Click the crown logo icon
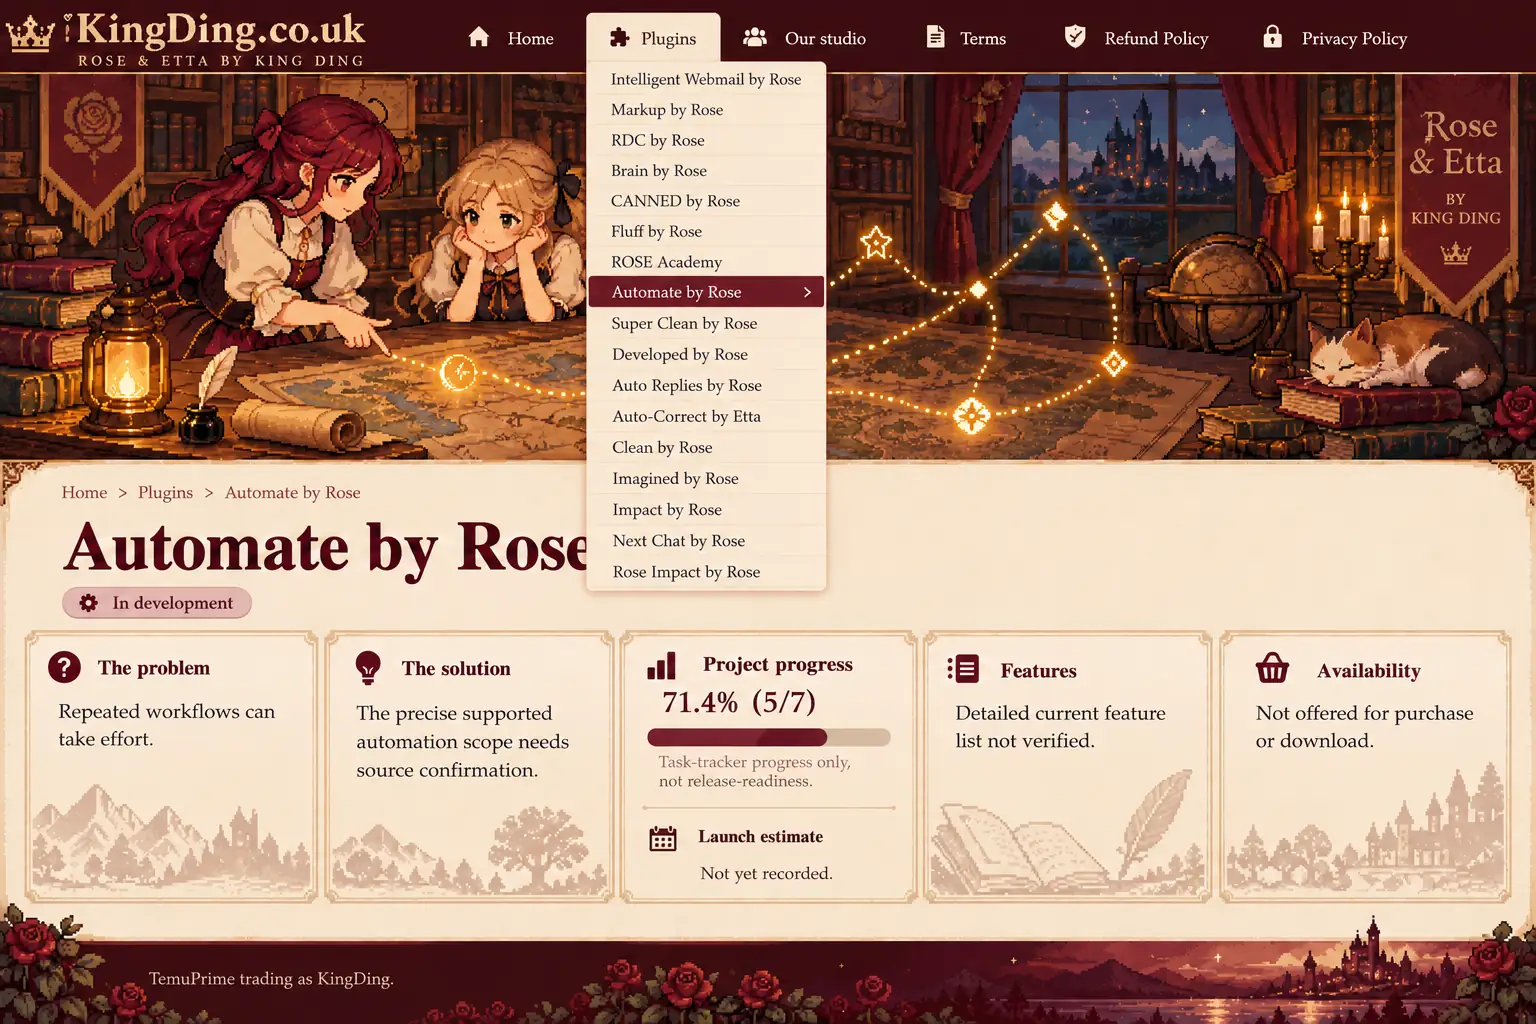 pos(30,34)
